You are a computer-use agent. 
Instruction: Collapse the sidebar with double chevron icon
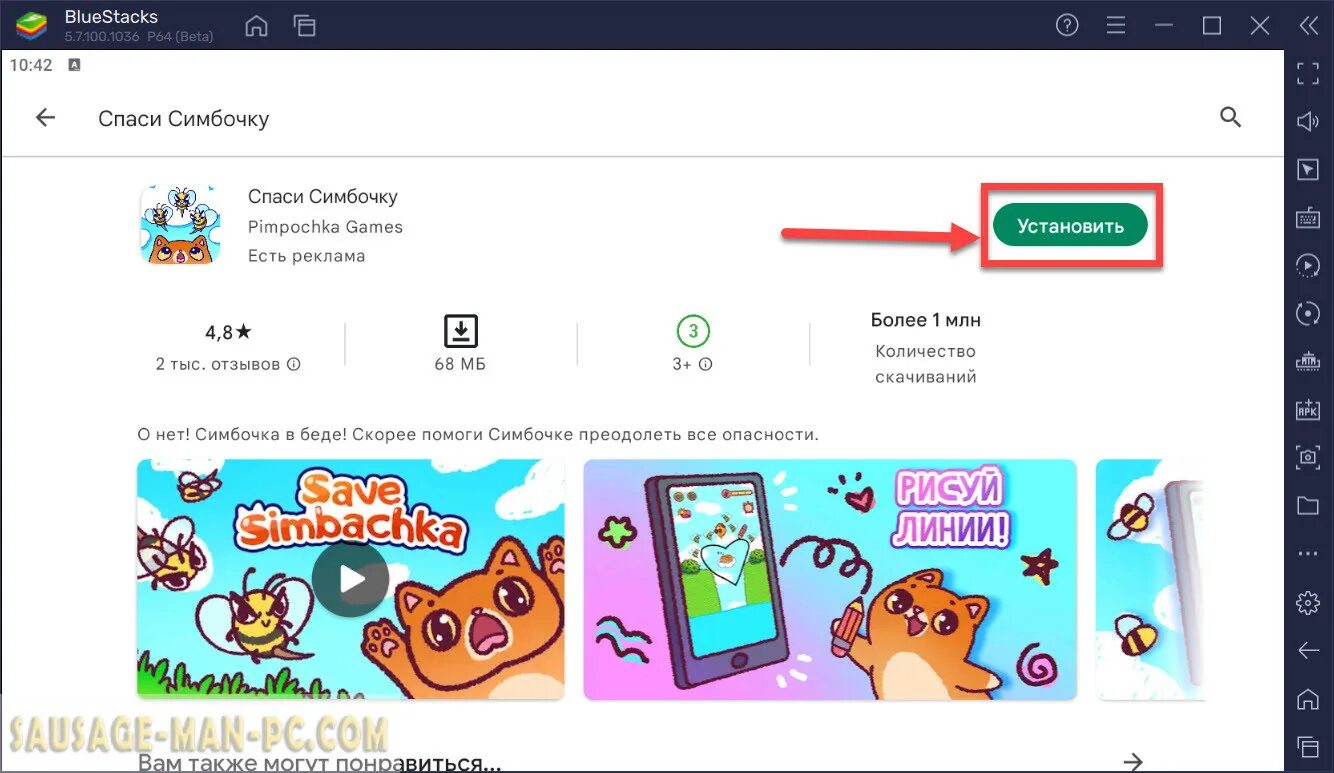pos(1308,26)
